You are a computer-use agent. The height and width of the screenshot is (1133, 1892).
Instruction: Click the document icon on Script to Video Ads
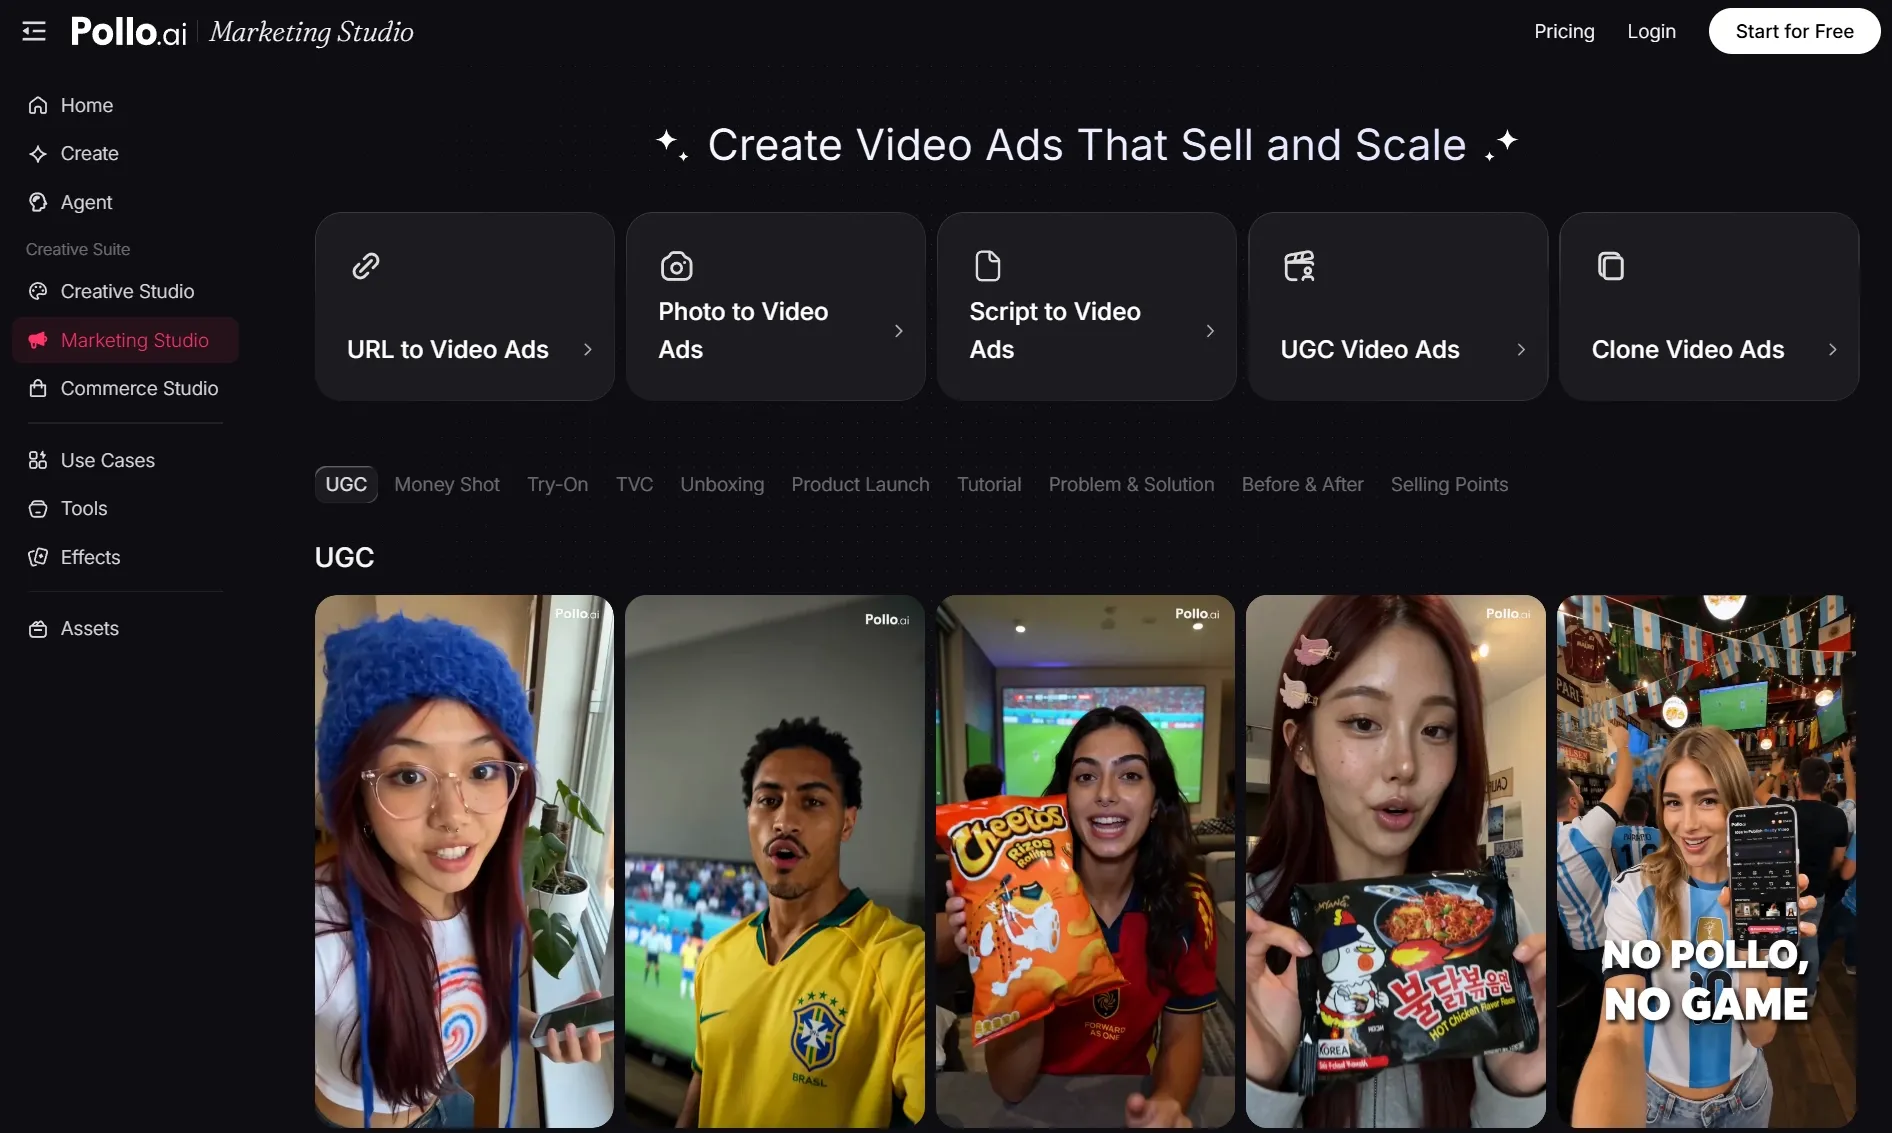point(988,266)
